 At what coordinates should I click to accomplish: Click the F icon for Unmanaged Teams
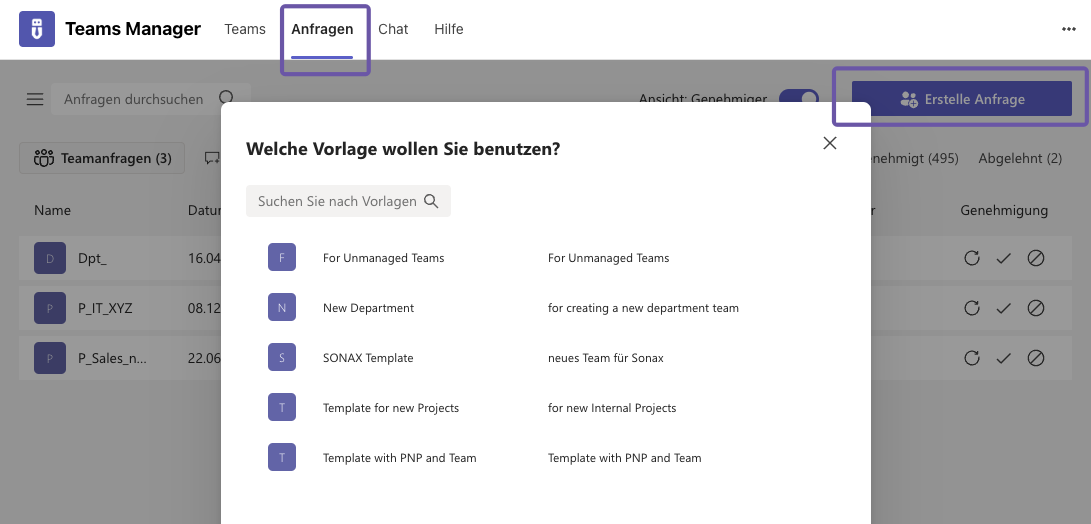click(282, 257)
